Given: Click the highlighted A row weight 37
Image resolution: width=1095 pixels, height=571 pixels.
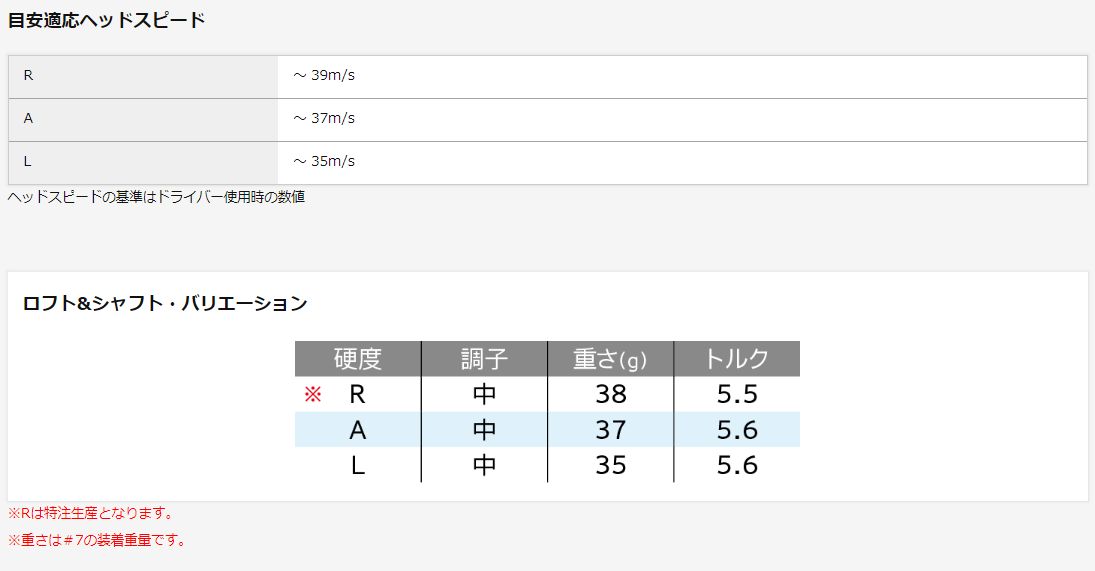Looking at the screenshot, I should click(610, 430).
